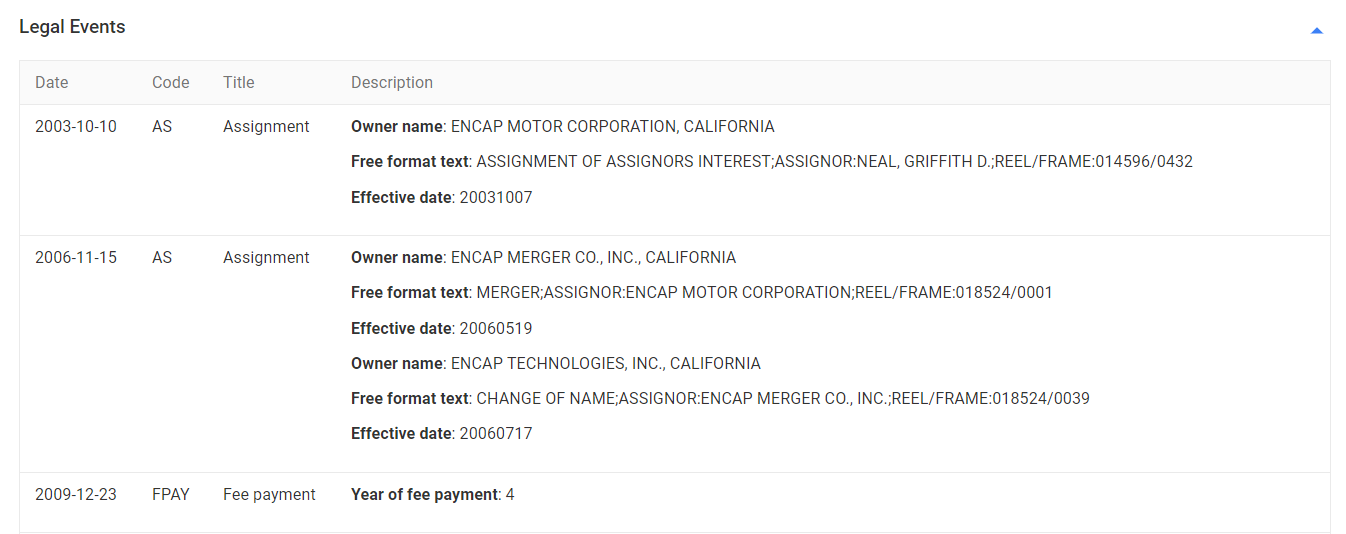Click the FPAY code cell

[x=171, y=495]
